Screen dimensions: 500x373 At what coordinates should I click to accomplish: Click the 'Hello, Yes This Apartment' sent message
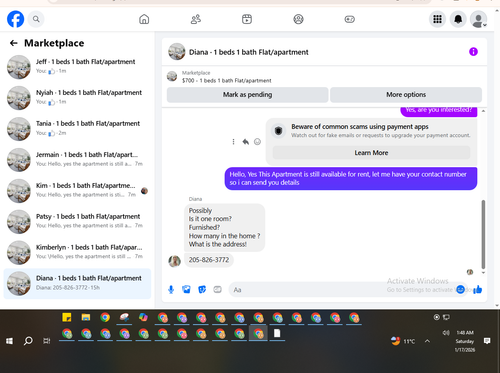(x=351, y=178)
